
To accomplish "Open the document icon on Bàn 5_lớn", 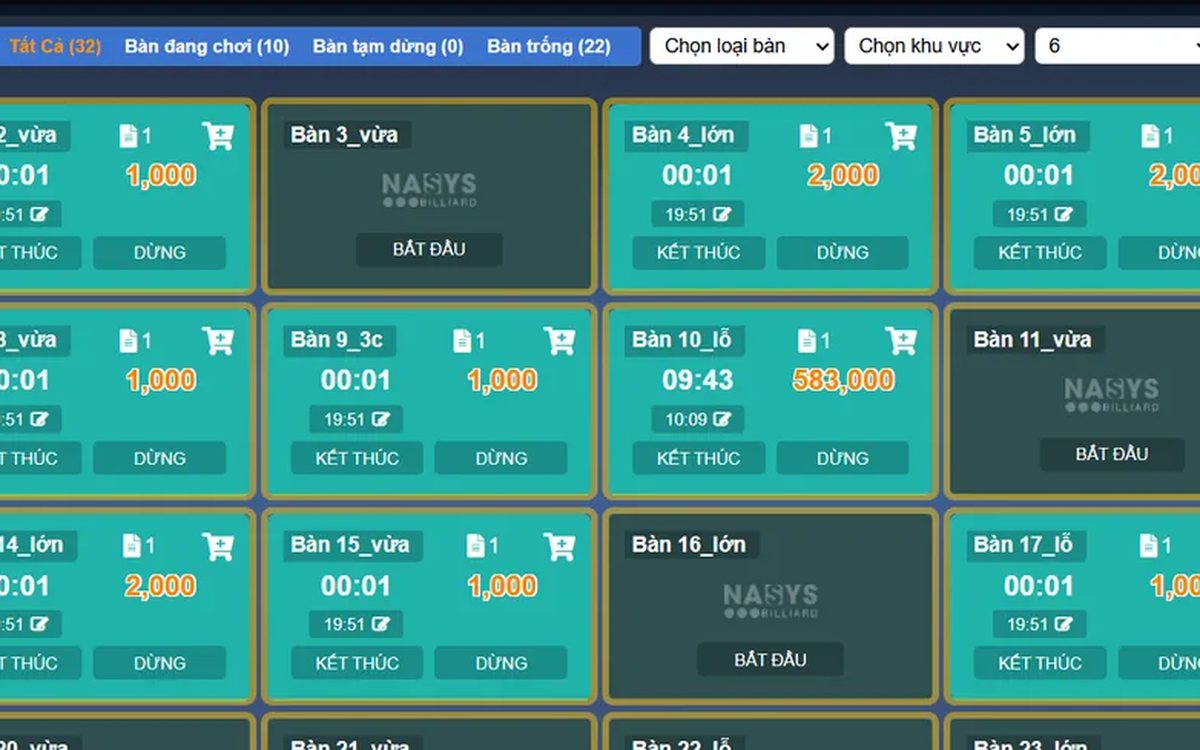I will (1150, 136).
